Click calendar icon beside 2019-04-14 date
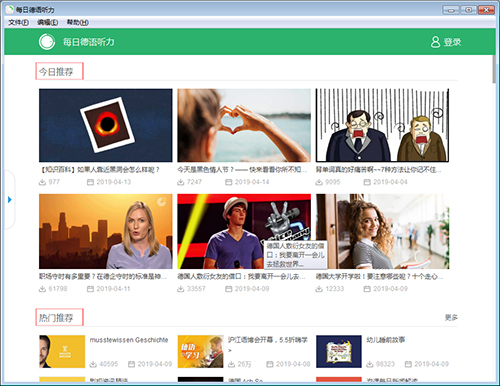Screen dimensions: 500x386 coord(228,182)
